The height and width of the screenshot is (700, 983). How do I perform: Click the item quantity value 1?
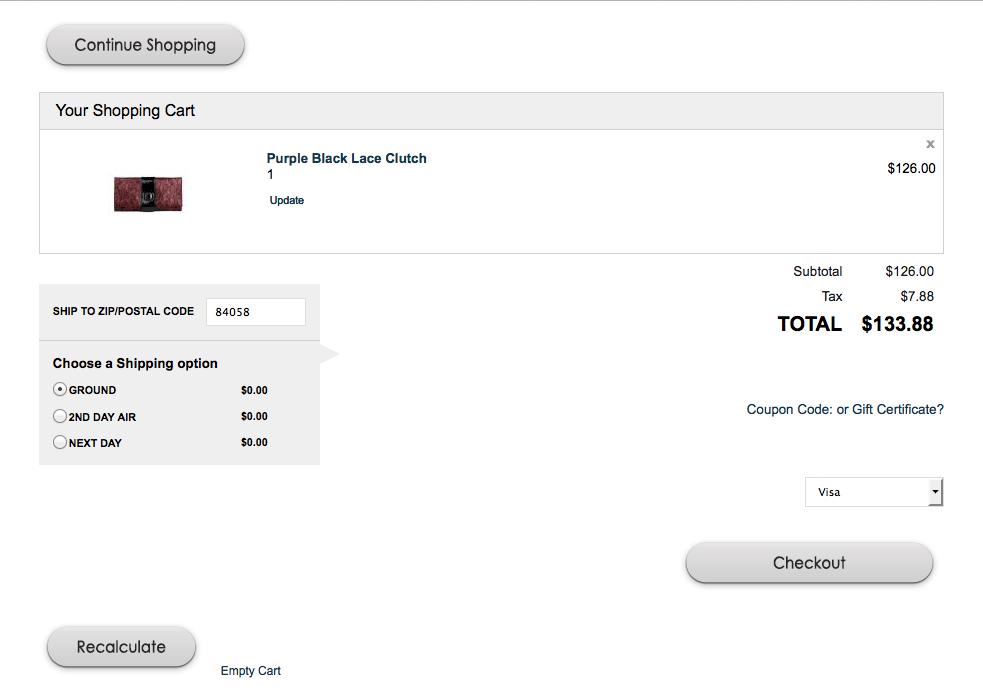point(270,175)
